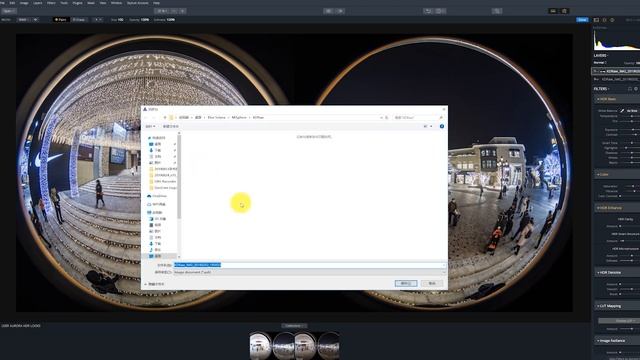640x360 pixels.
Task: Click the Contrast slider track
Action: [630, 134]
